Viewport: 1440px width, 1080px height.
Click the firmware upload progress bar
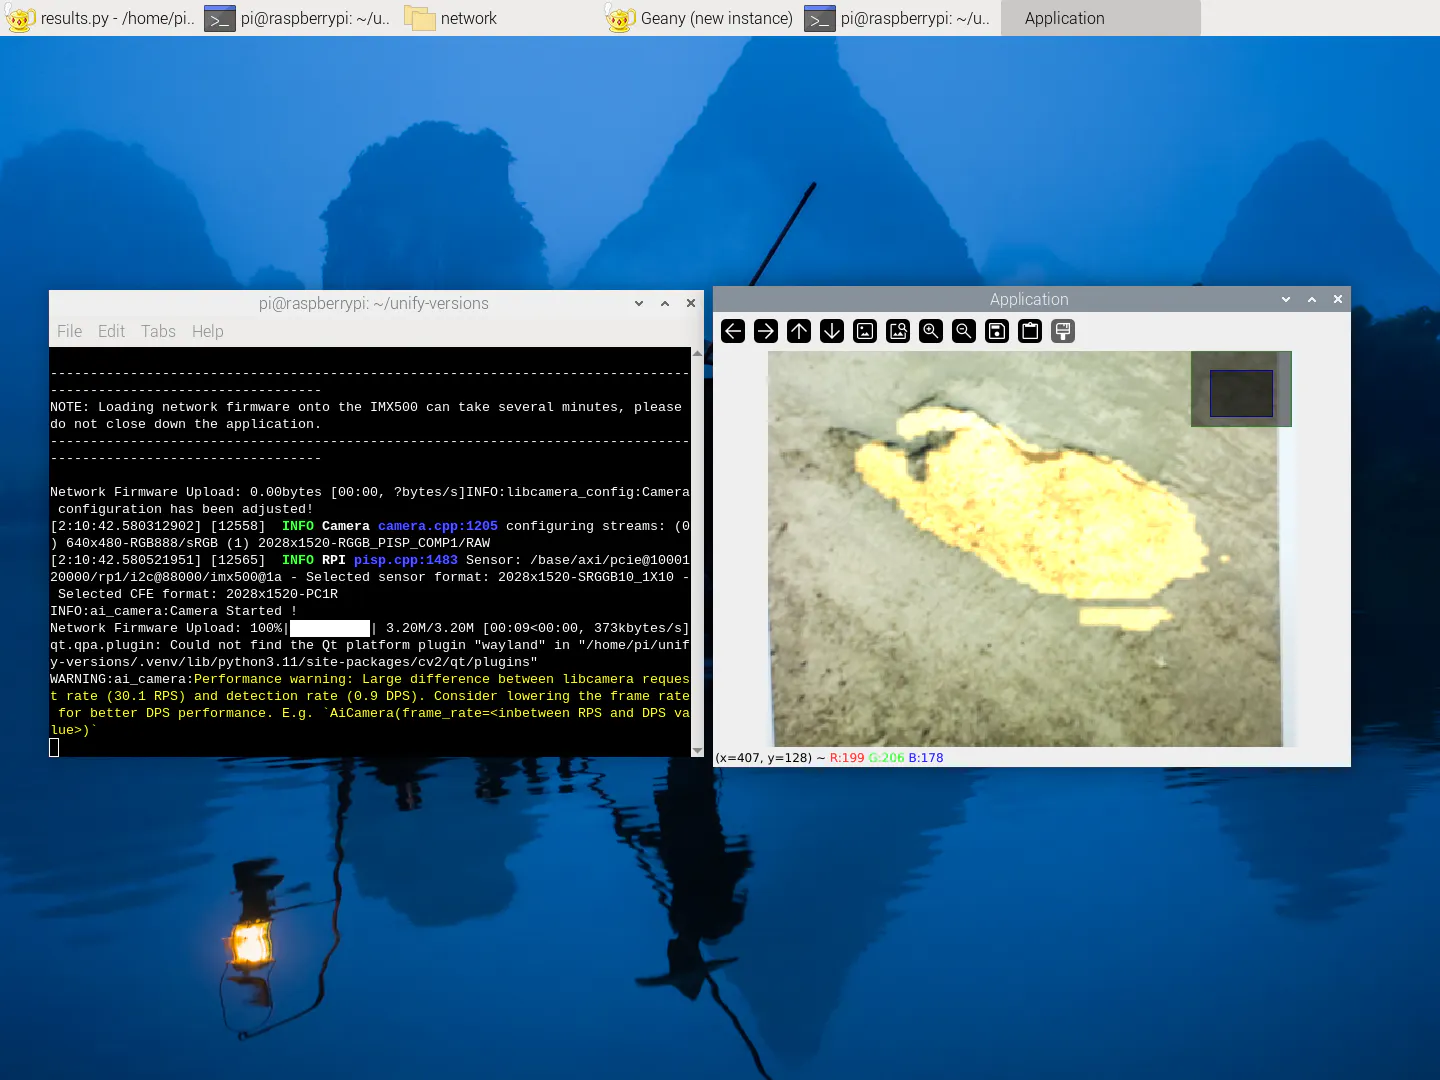pyautogui.click(x=330, y=628)
